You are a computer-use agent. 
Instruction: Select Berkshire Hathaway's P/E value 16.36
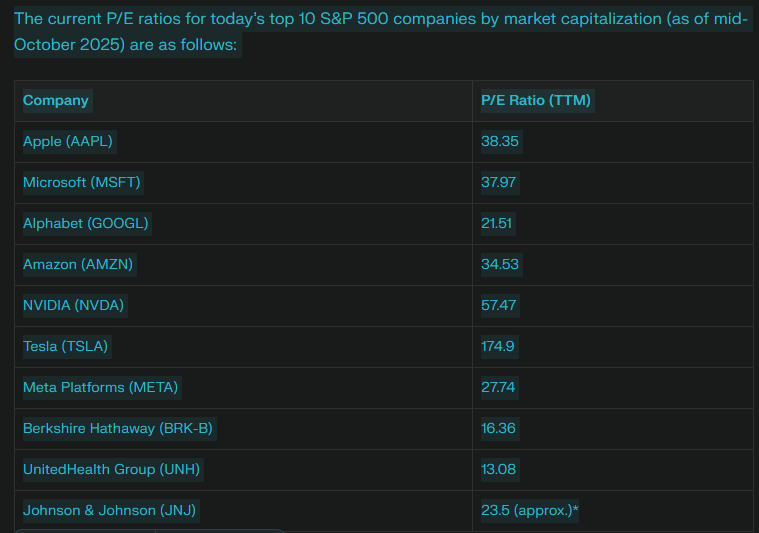click(499, 428)
